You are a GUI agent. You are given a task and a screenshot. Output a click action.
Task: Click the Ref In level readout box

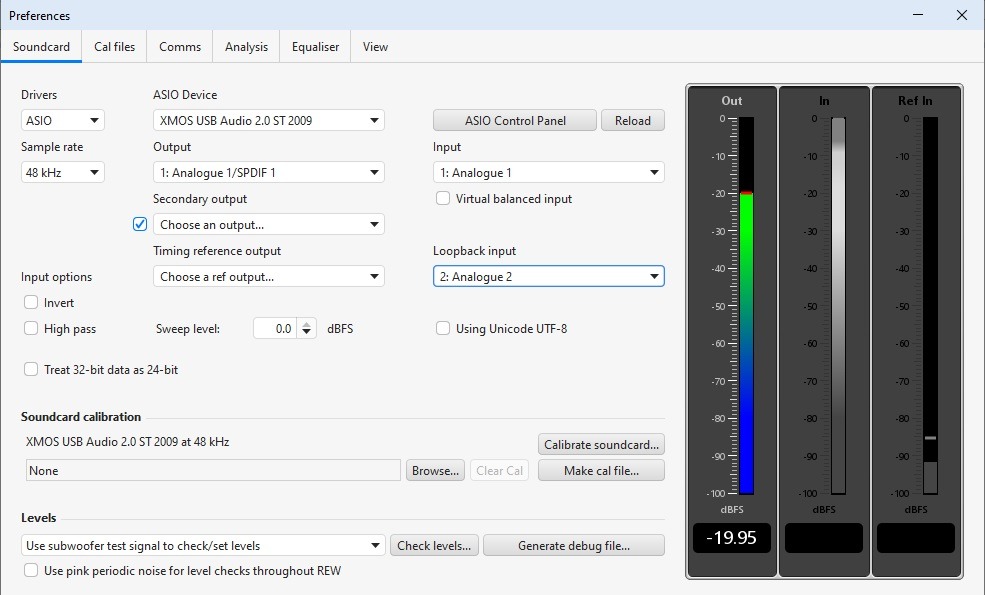coord(916,538)
